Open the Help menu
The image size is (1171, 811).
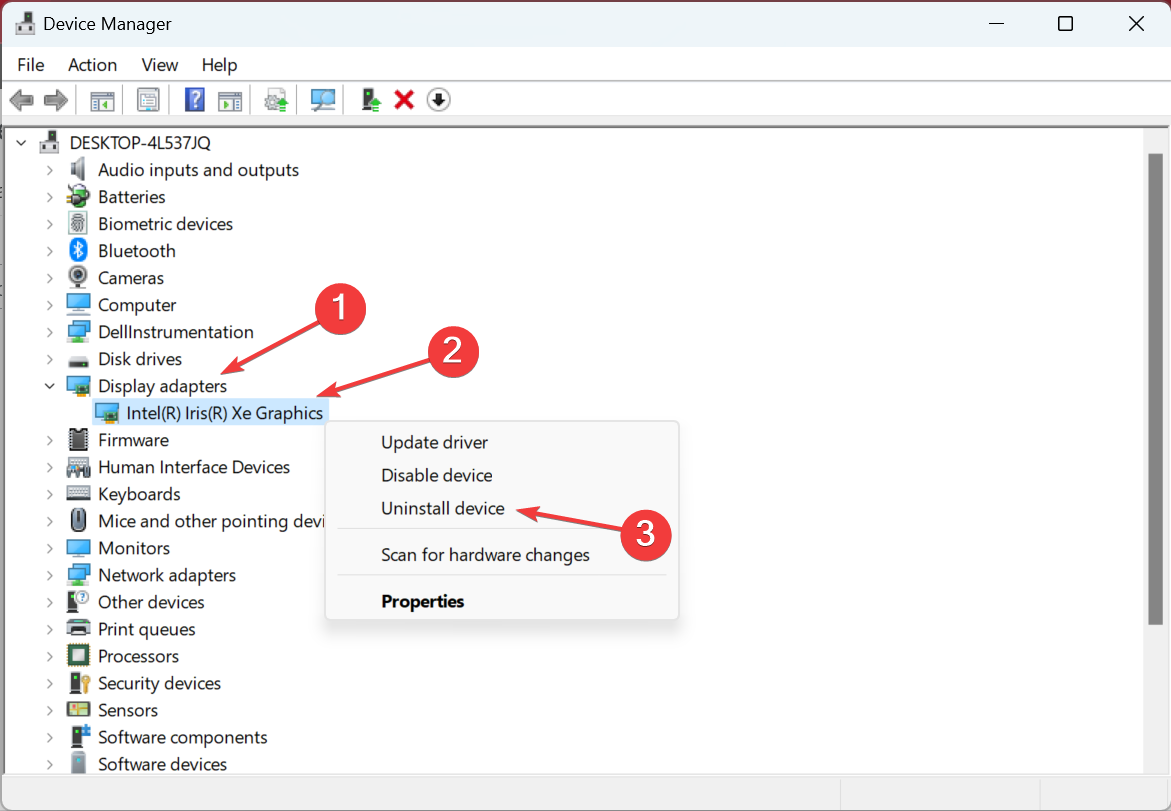pos(220,65)
